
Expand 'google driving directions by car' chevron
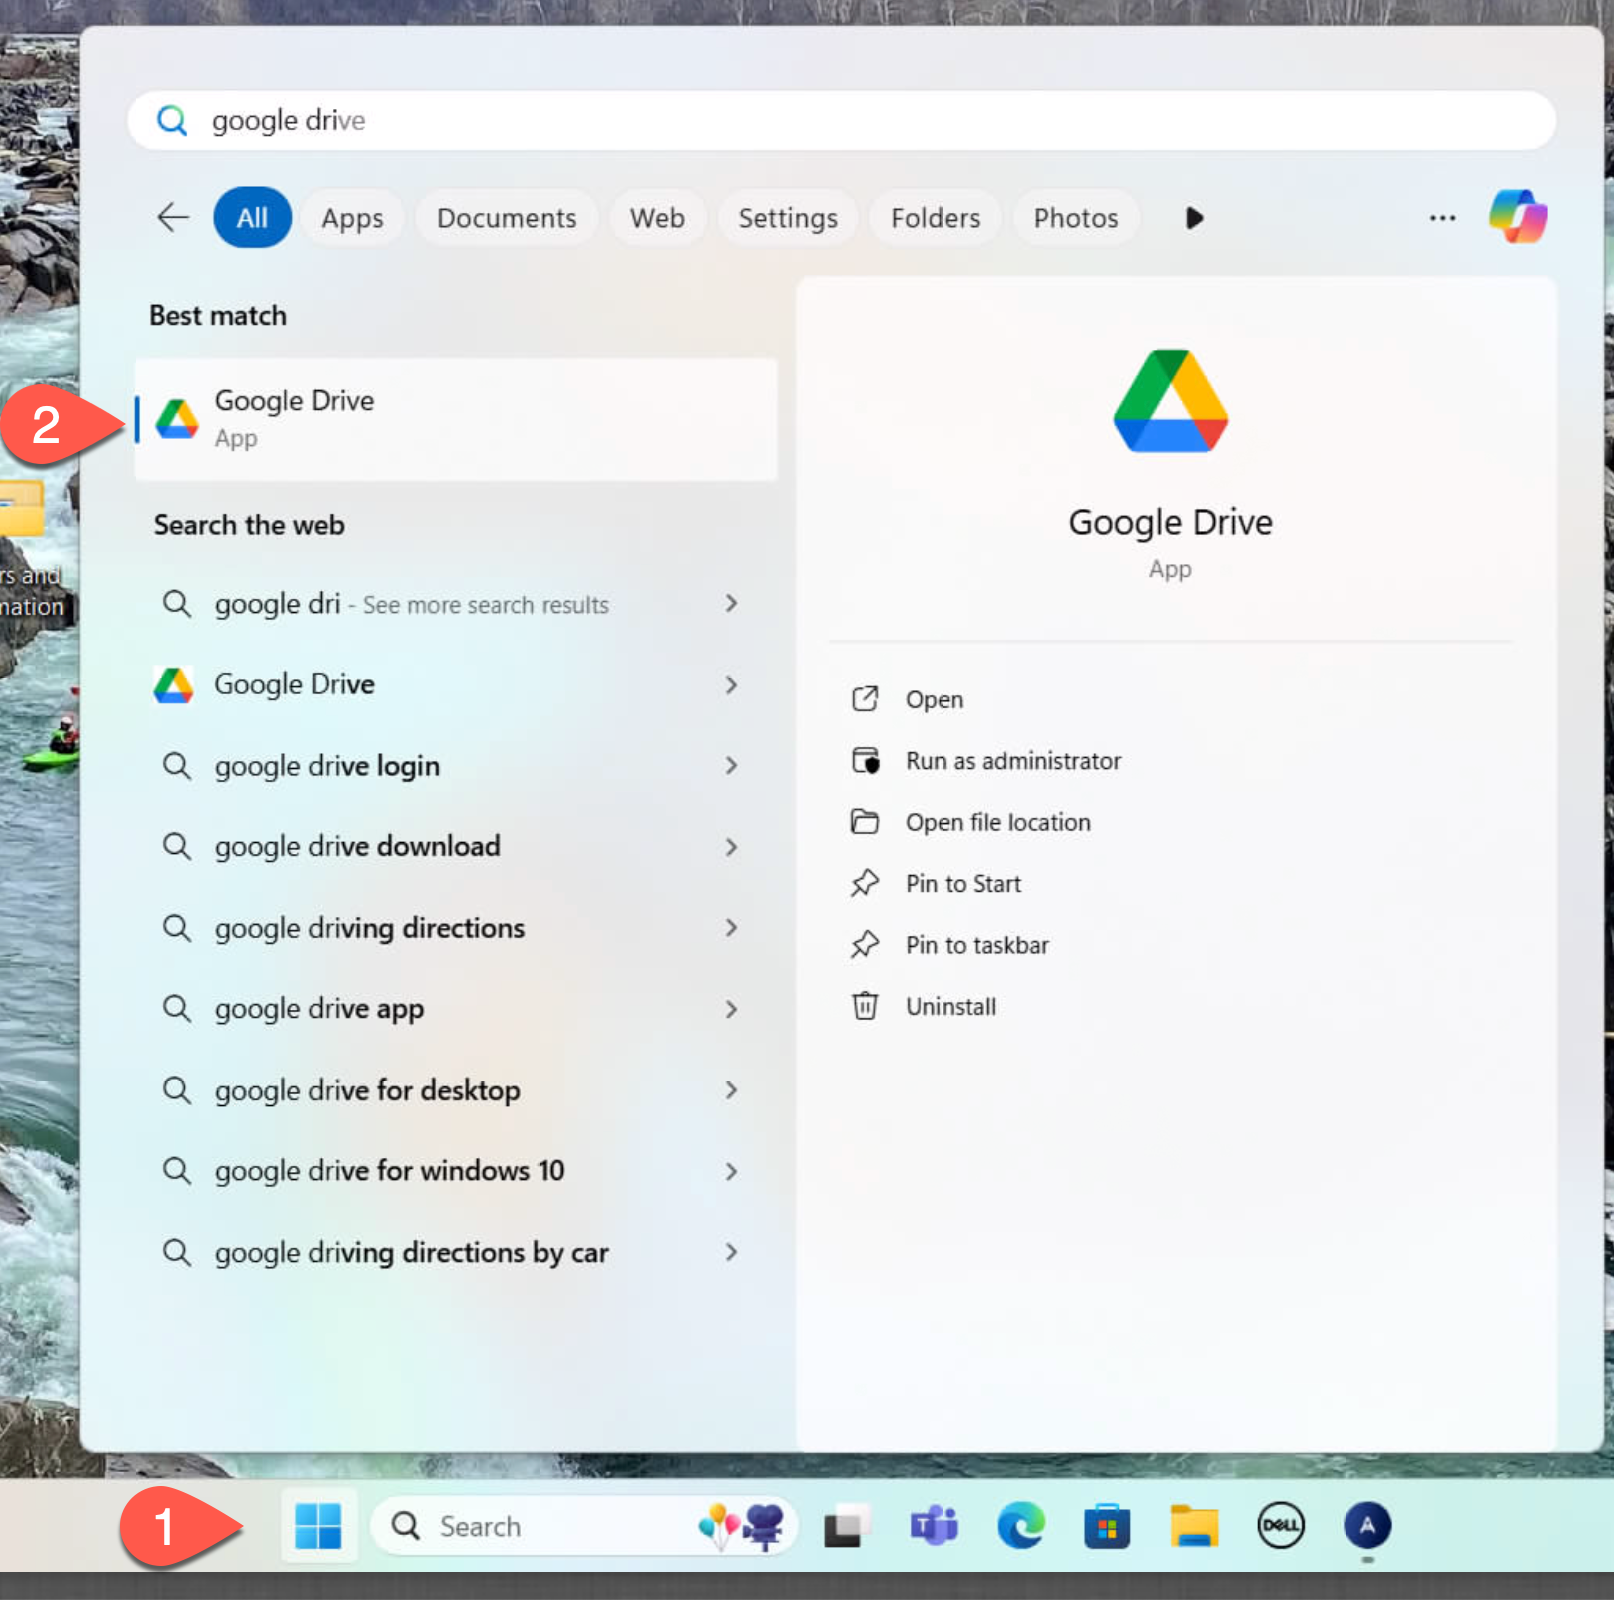click(732, 1252)
